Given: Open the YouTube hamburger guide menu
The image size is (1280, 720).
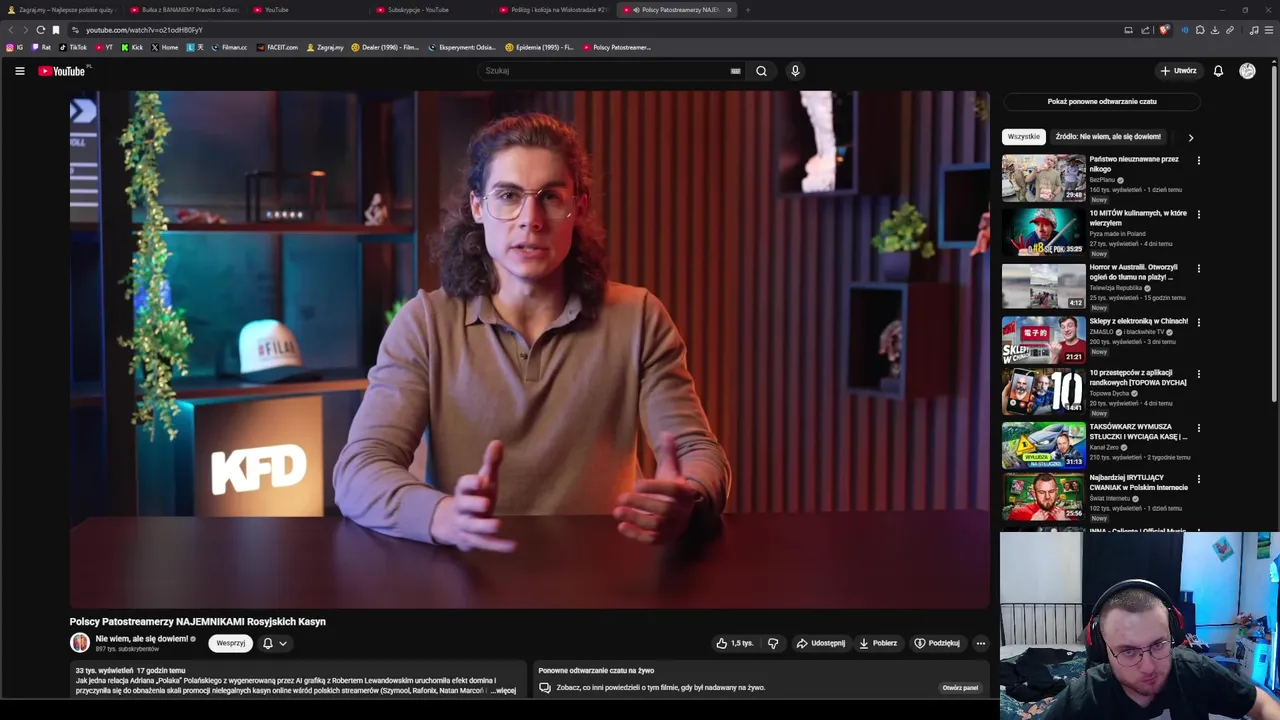Looking at the screenshot, I should point(19,71).
